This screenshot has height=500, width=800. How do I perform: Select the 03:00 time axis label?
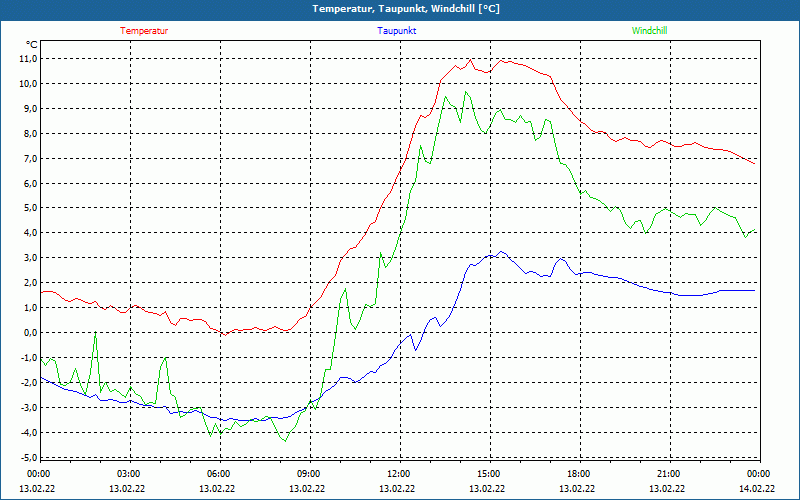pos(129,474)
